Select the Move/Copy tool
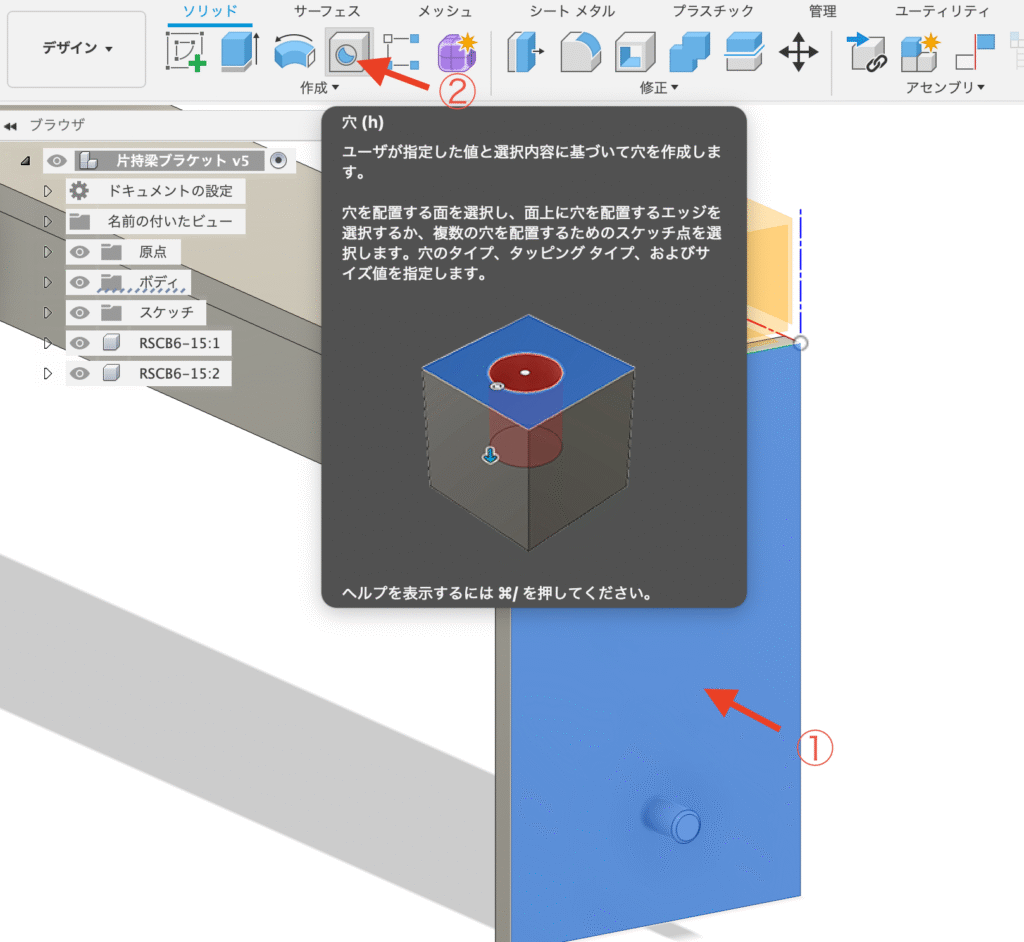This screenshot has width=1024, height=942. tap(800, 47)
